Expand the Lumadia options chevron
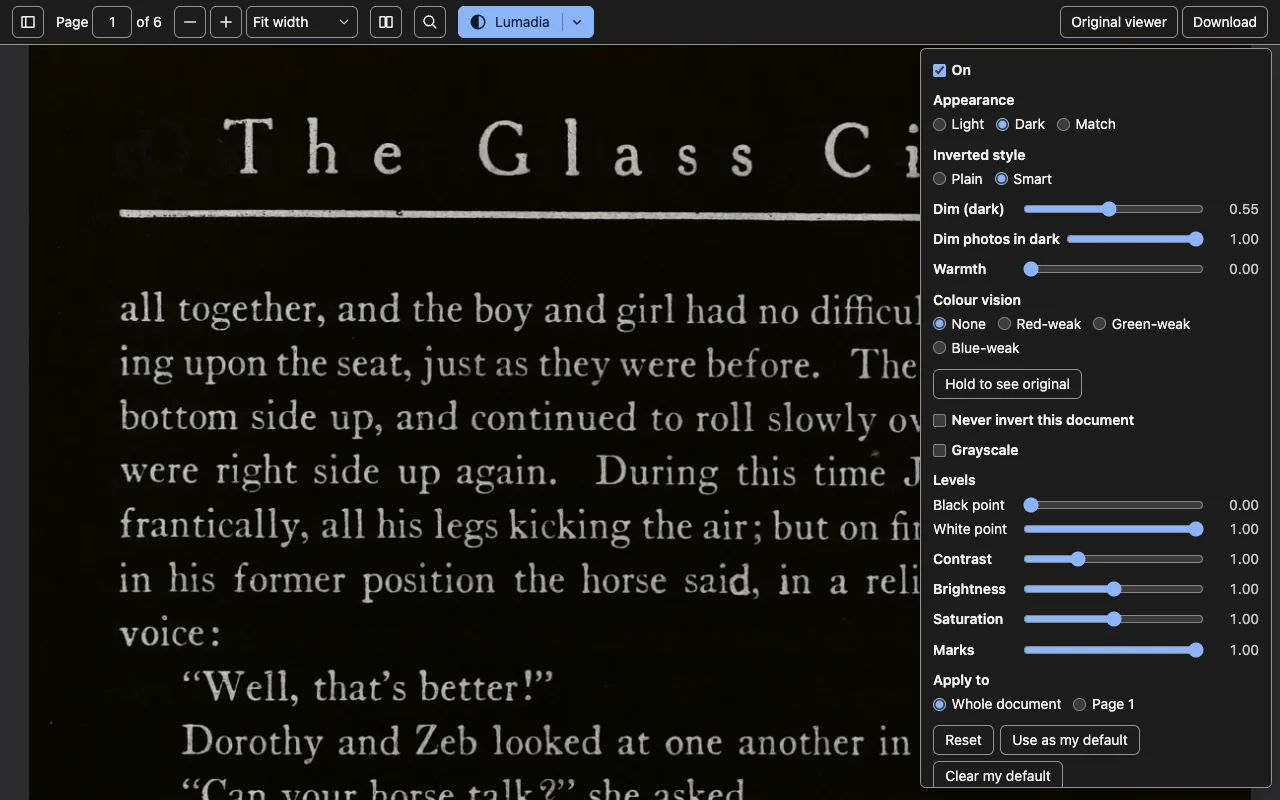Image resolution: width=1280 pixels, height=800 pixels. (577, 22)
